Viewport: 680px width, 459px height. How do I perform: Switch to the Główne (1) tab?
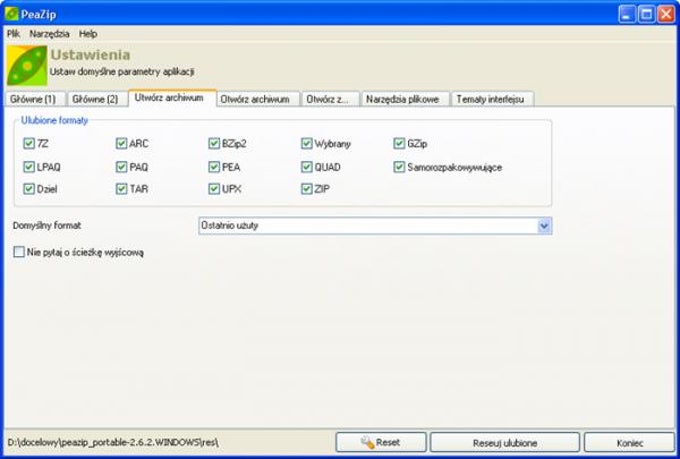click(x=35, y=99)
